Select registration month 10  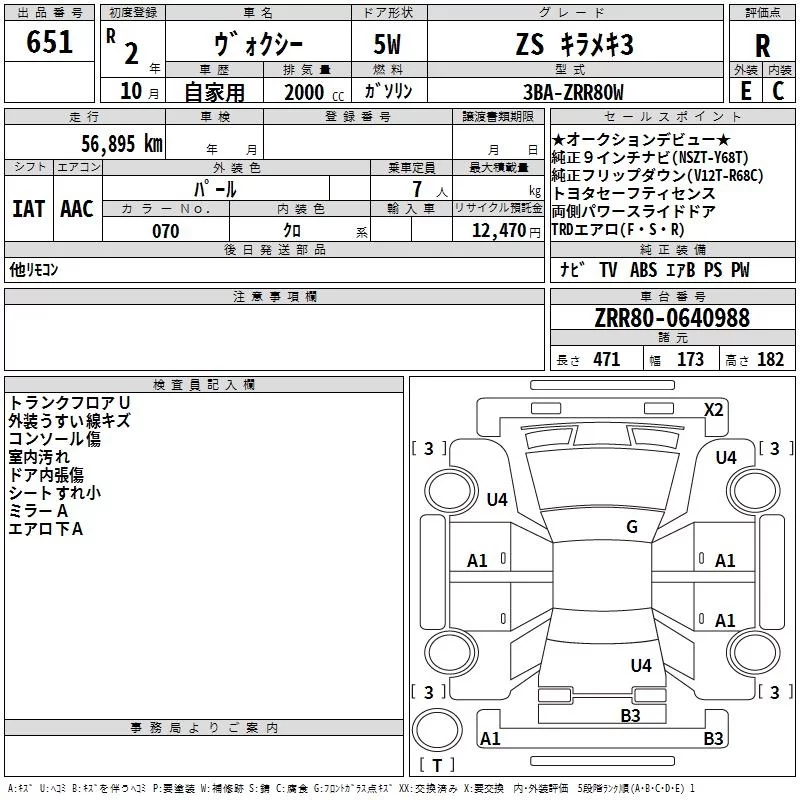coord(131,91)
